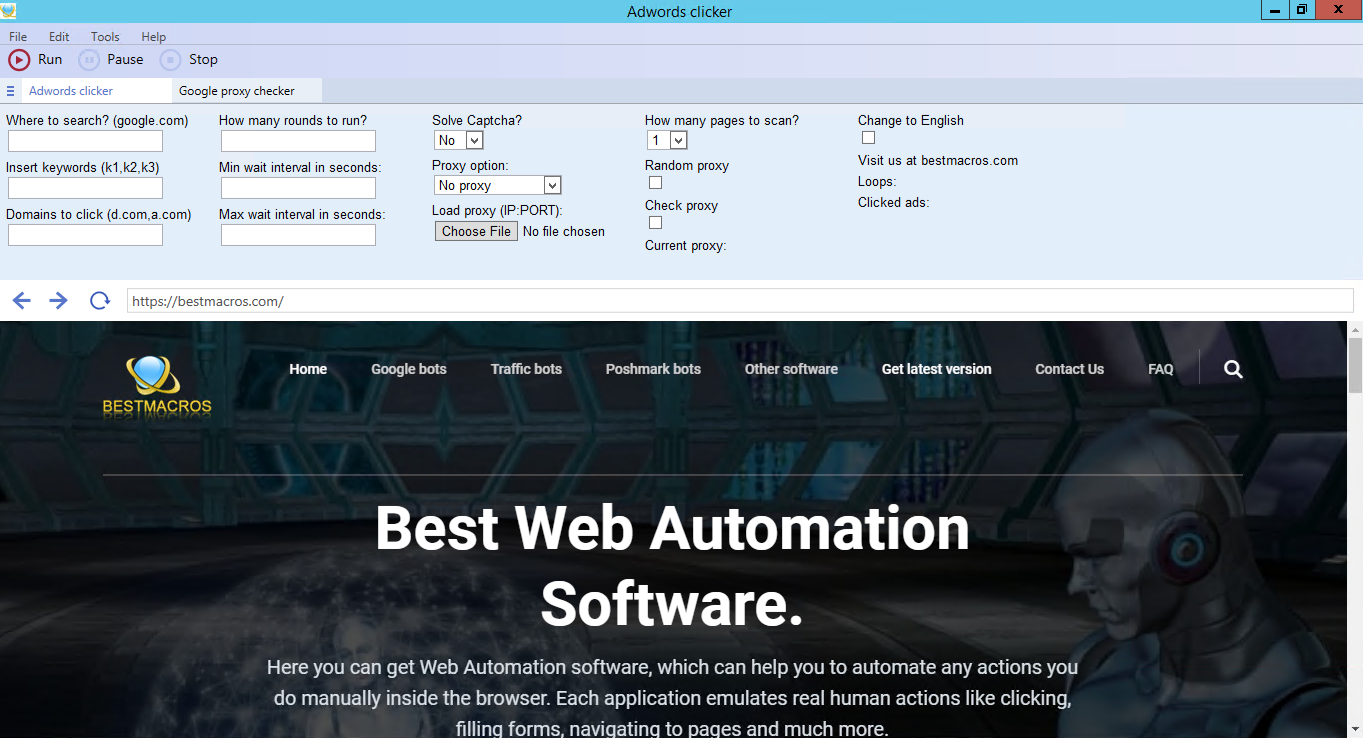The width and height of the screenshot is (1363, 738).
Task: Click the Where to search input field
Action: (85, 141)
